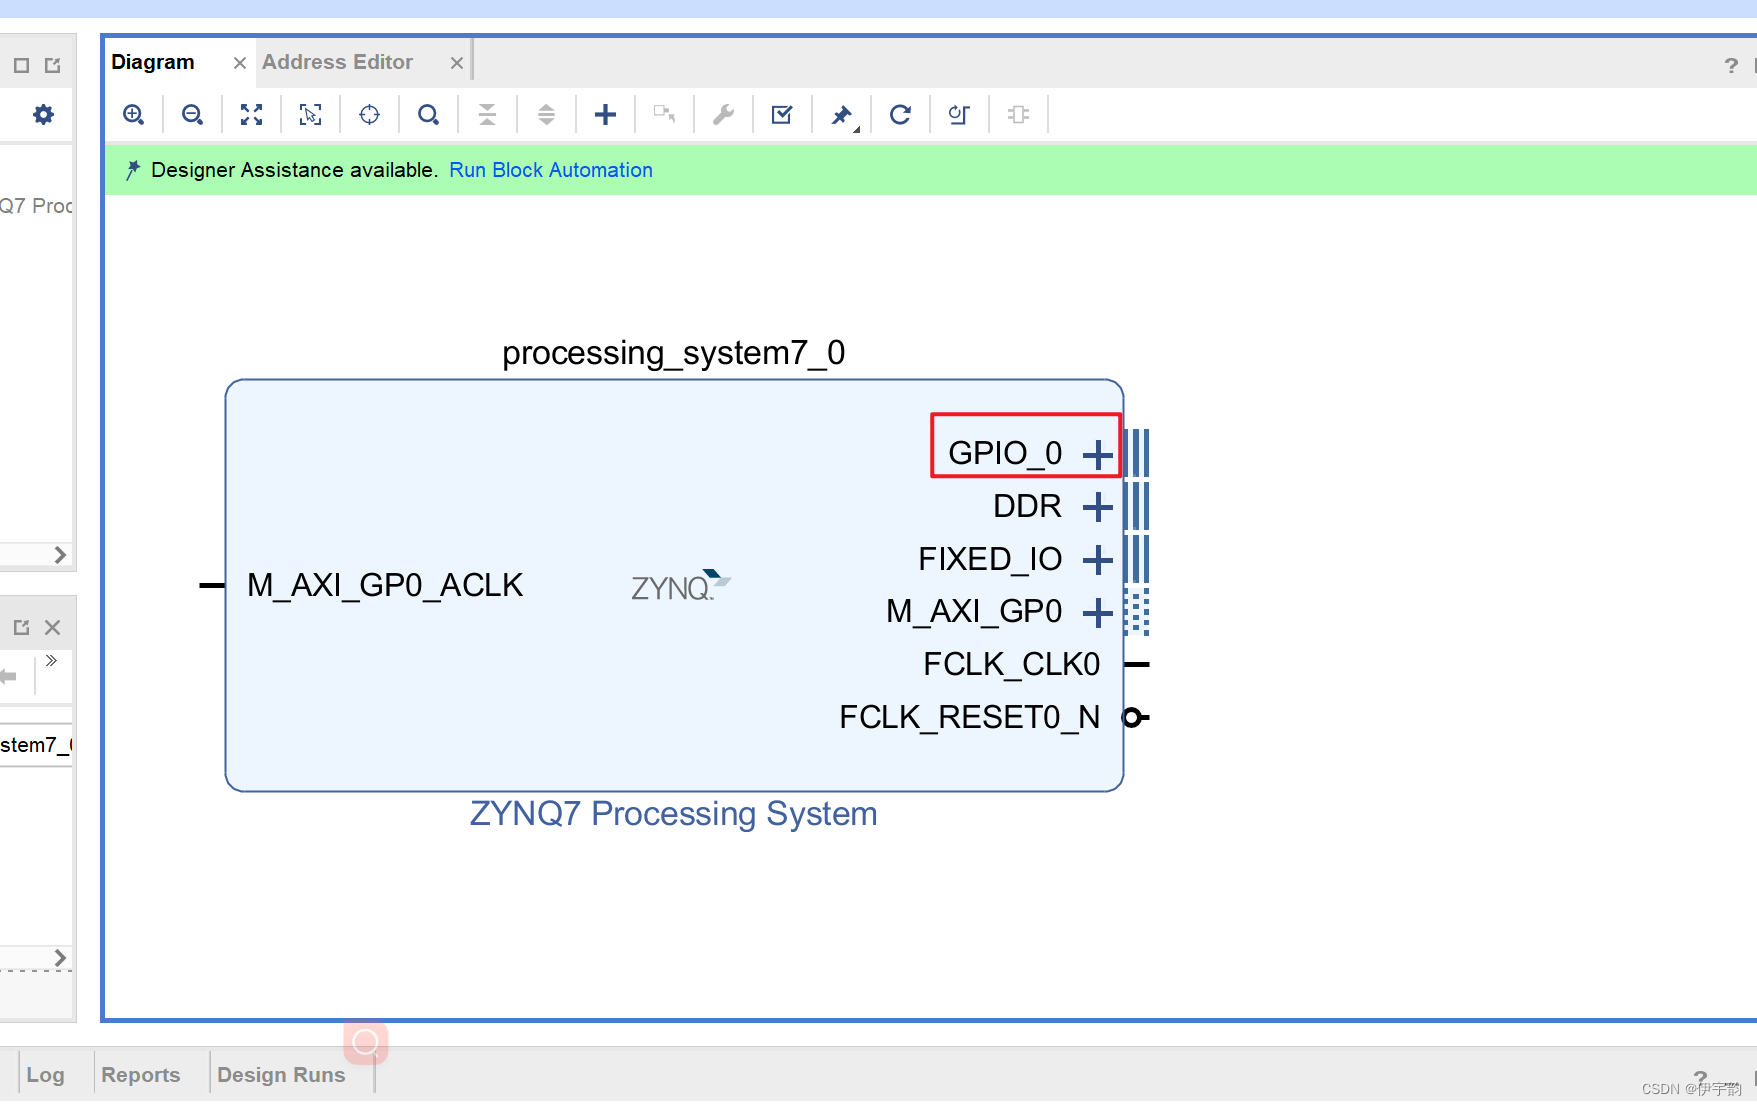Click the Optimize Routing icon
This screenshot has width=1757, height=1105.
[x=959, y=115]
